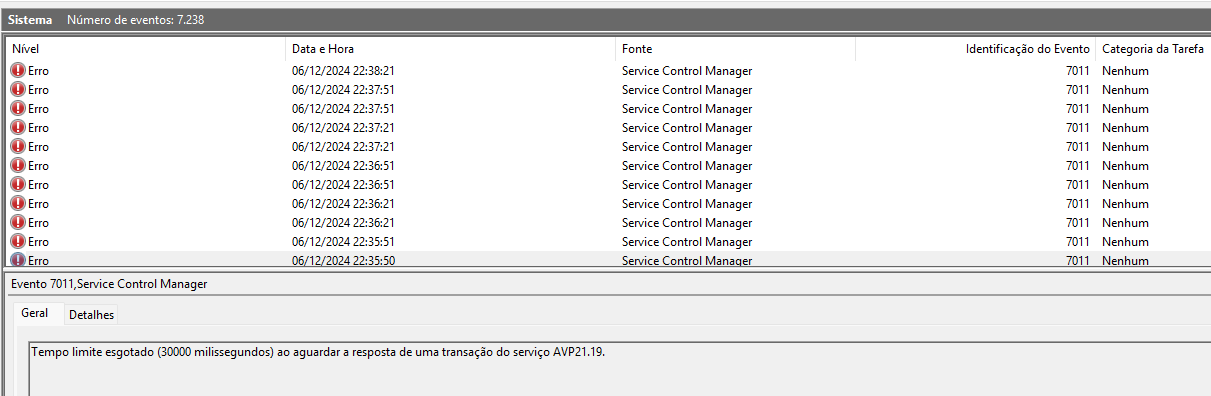Click the first 22:36:21 event ID 7011 cell
The height and width of the screenshot is (396, 1211).
tap(1077, 204)
